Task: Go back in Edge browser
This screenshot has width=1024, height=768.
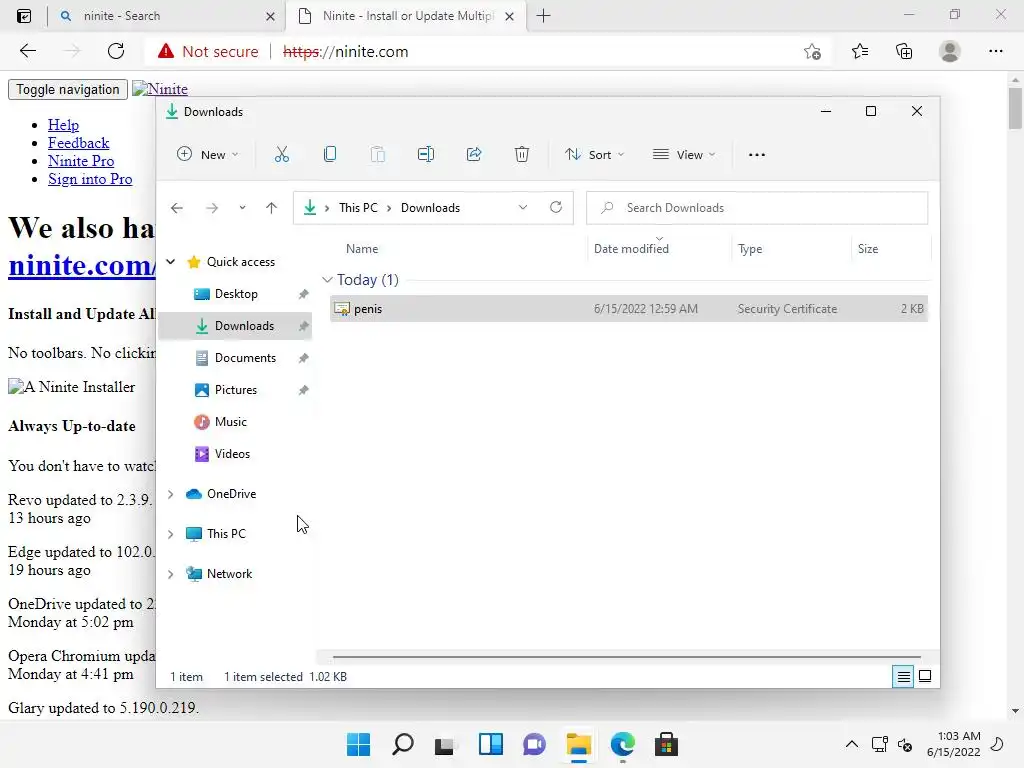Action: (x=27, y=51)
